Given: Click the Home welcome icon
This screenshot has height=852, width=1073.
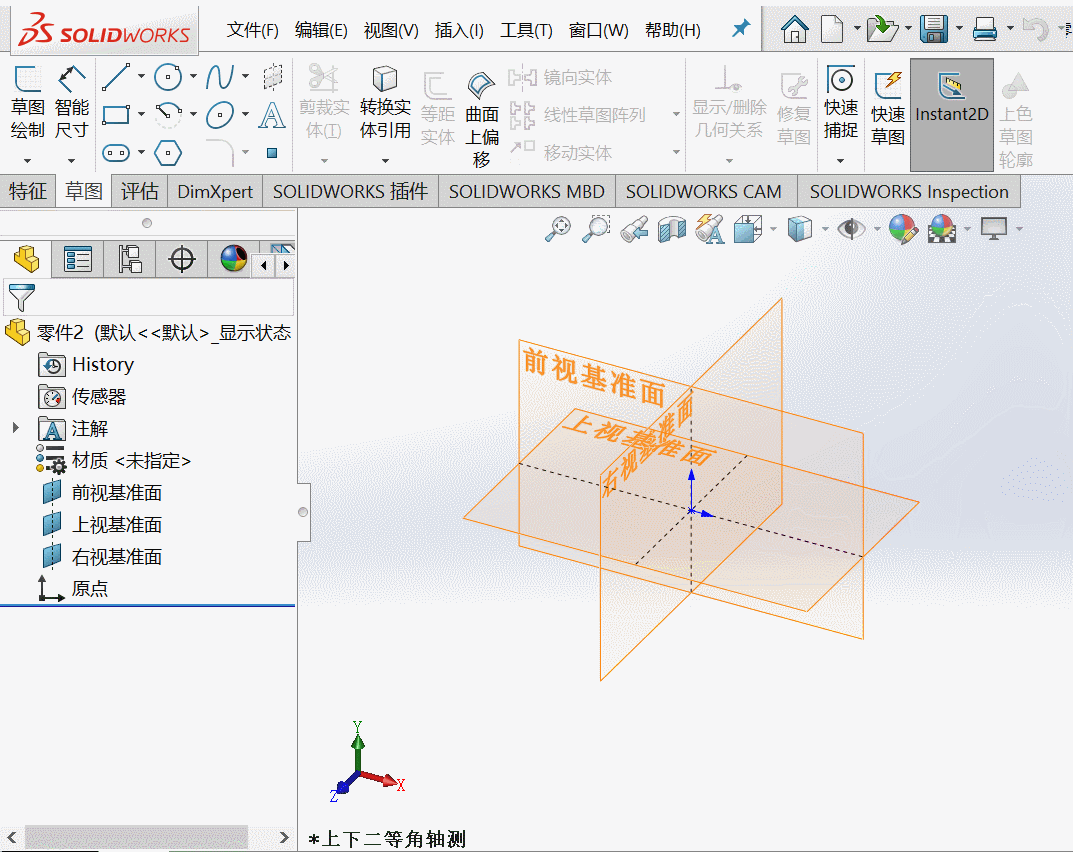Looking at the screenshot, I should point(794,29).
